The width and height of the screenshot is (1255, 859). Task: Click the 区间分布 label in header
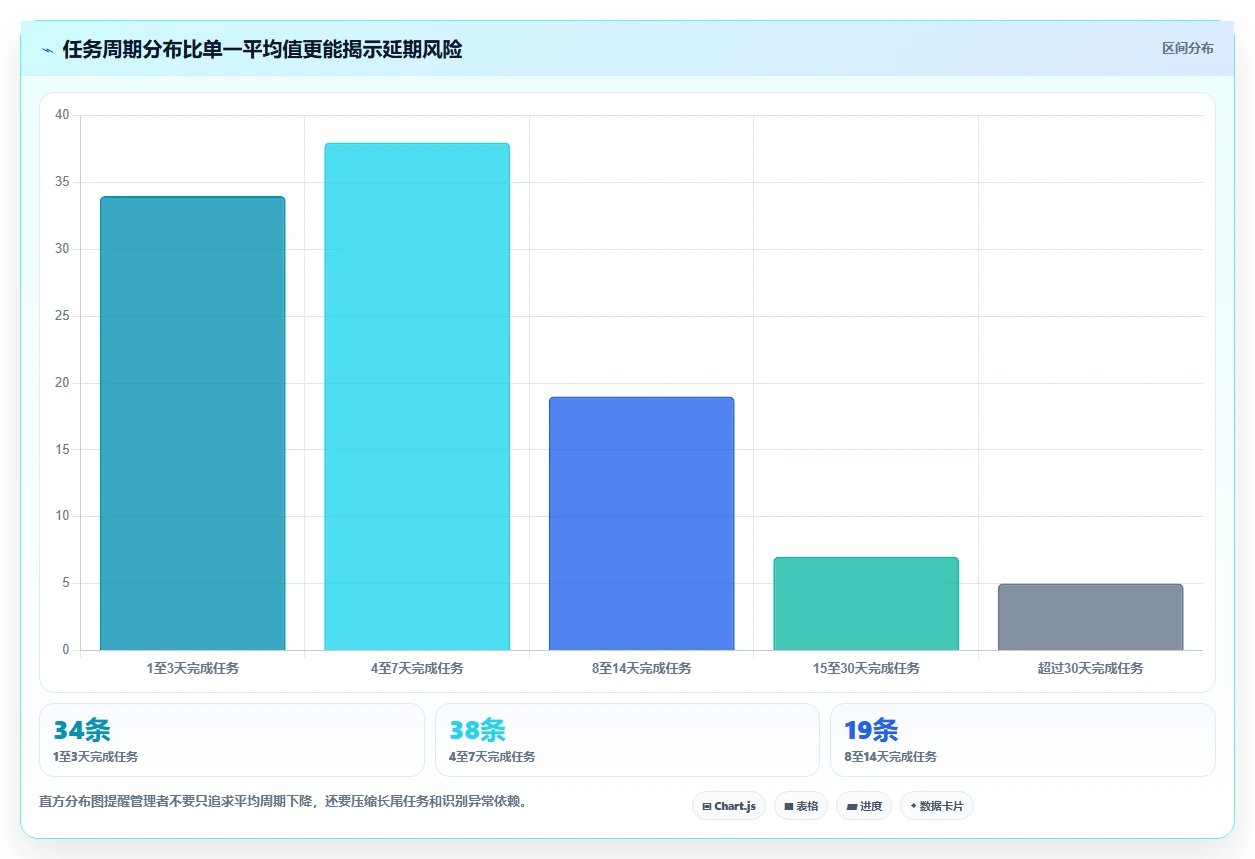pyautogui.click(x=1187, y=48)
